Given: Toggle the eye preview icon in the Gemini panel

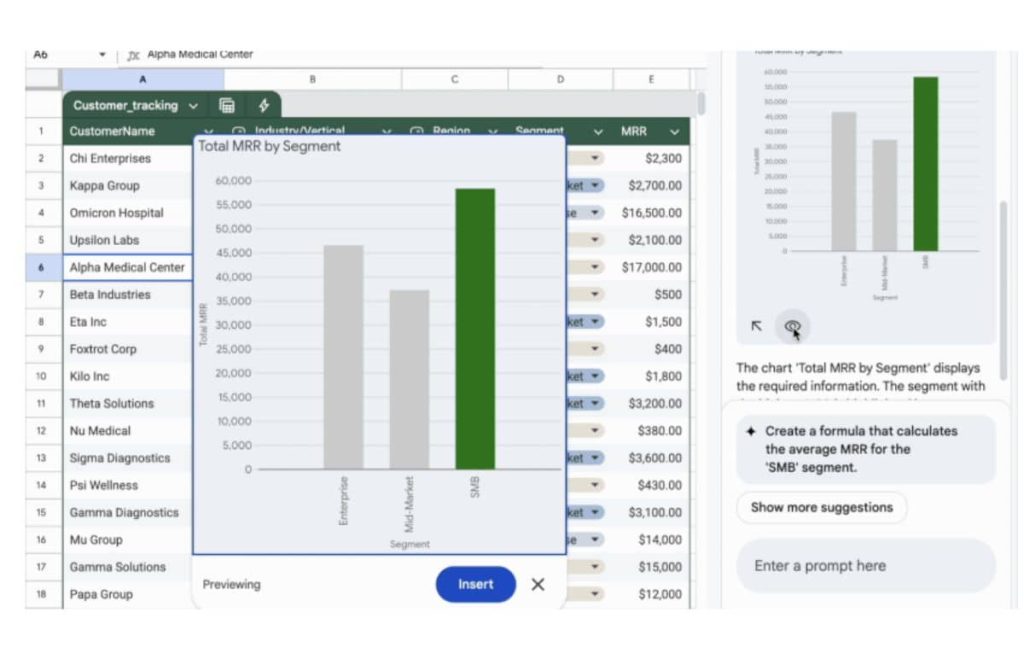Looking at the screenshot, I should click(793, 326).
